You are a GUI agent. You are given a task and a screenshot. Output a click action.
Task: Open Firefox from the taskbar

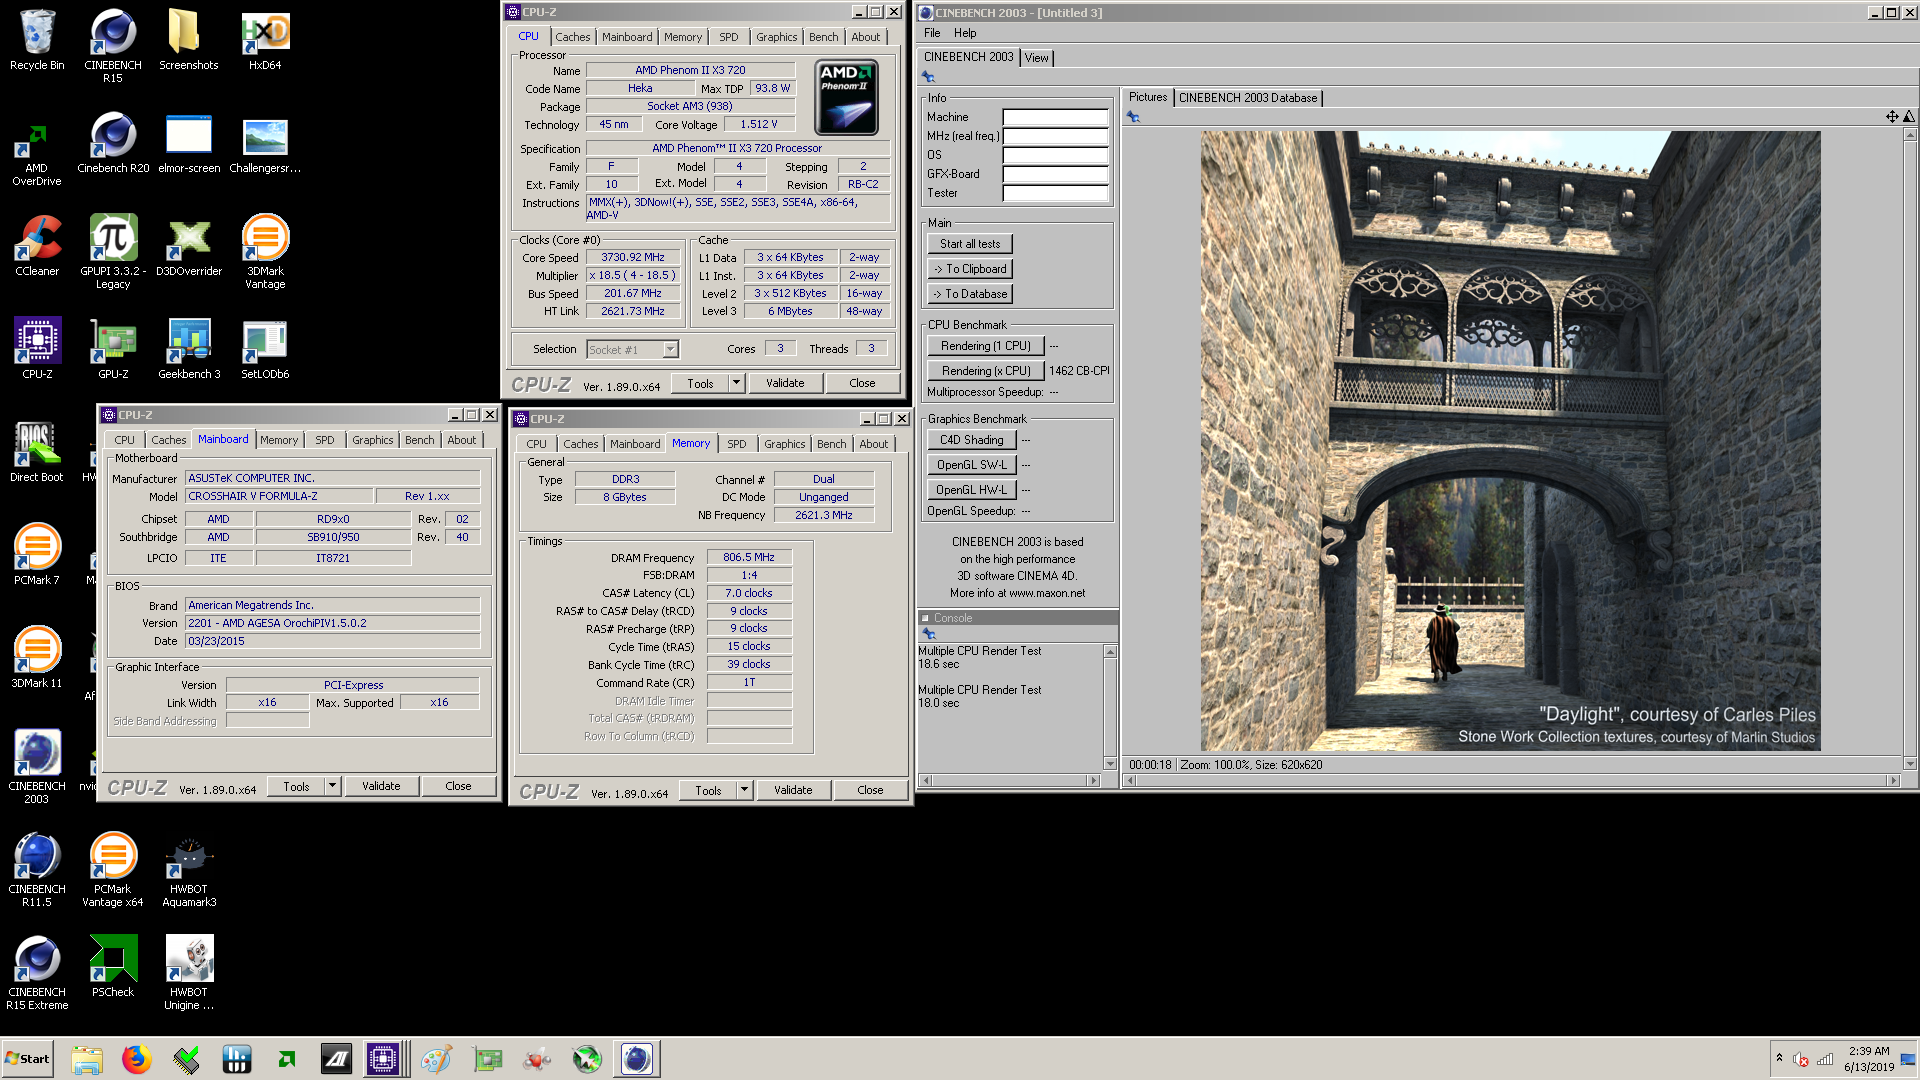coord(136,1059)
